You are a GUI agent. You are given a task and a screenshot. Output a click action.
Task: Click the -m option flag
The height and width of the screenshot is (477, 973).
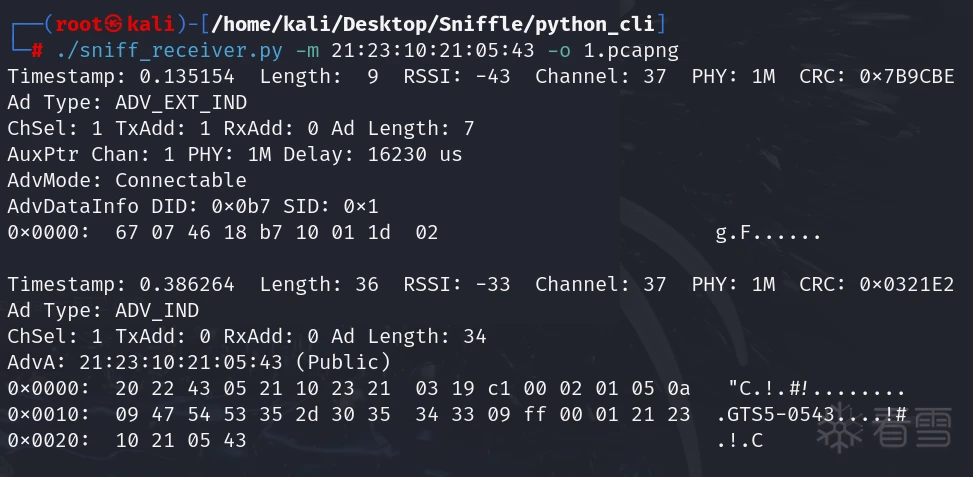coord(307,51)
